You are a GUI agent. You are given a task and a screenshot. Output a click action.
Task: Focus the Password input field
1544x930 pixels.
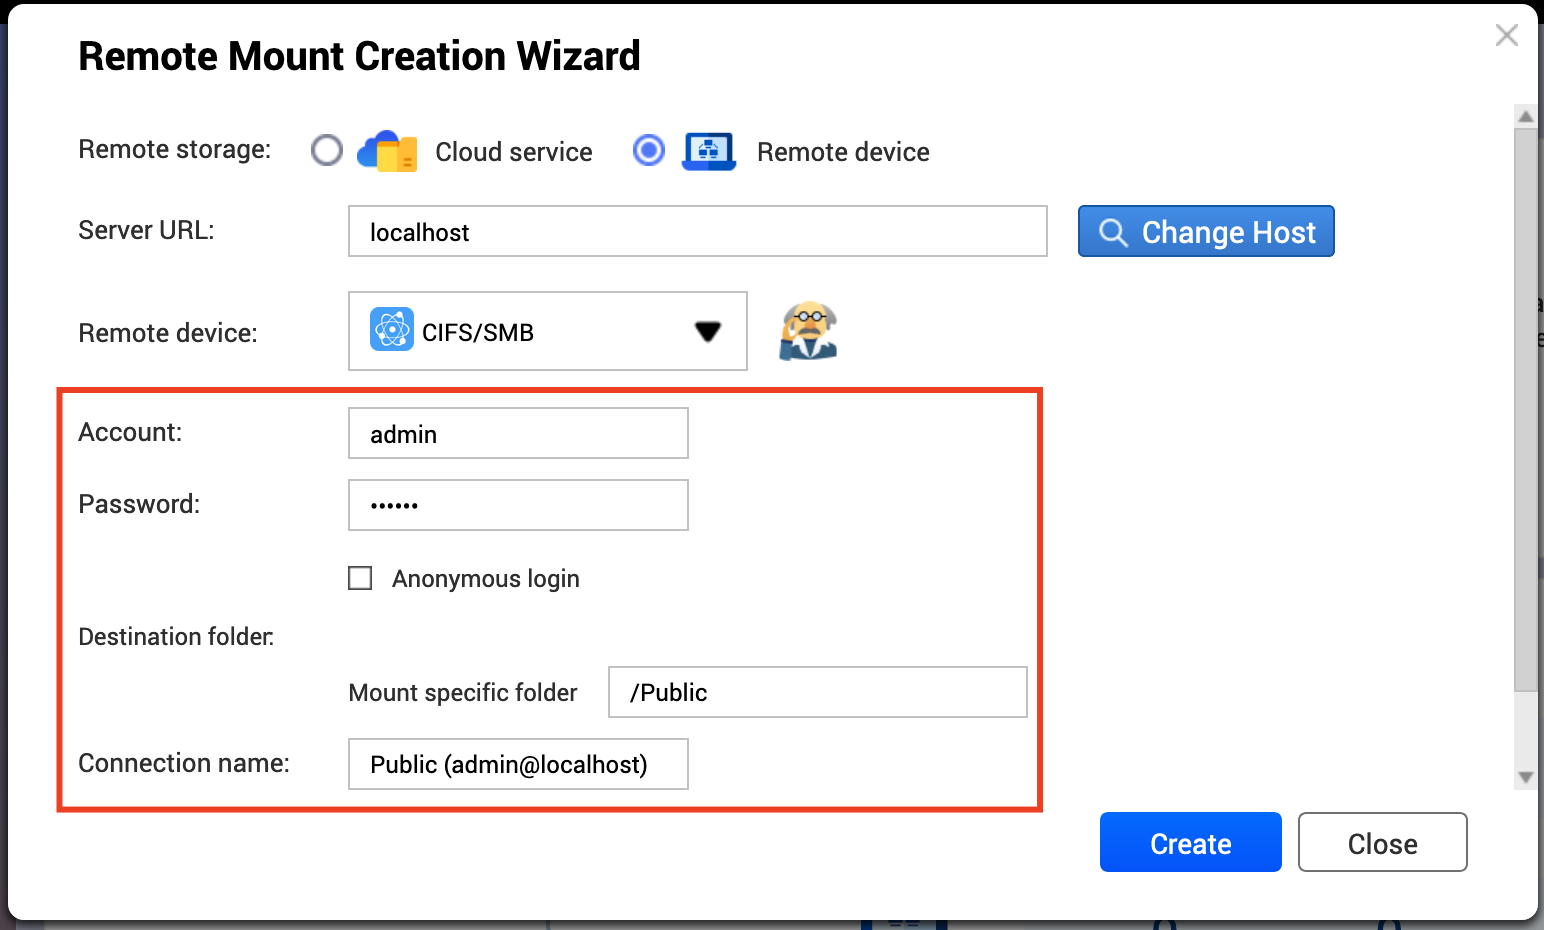518,506
